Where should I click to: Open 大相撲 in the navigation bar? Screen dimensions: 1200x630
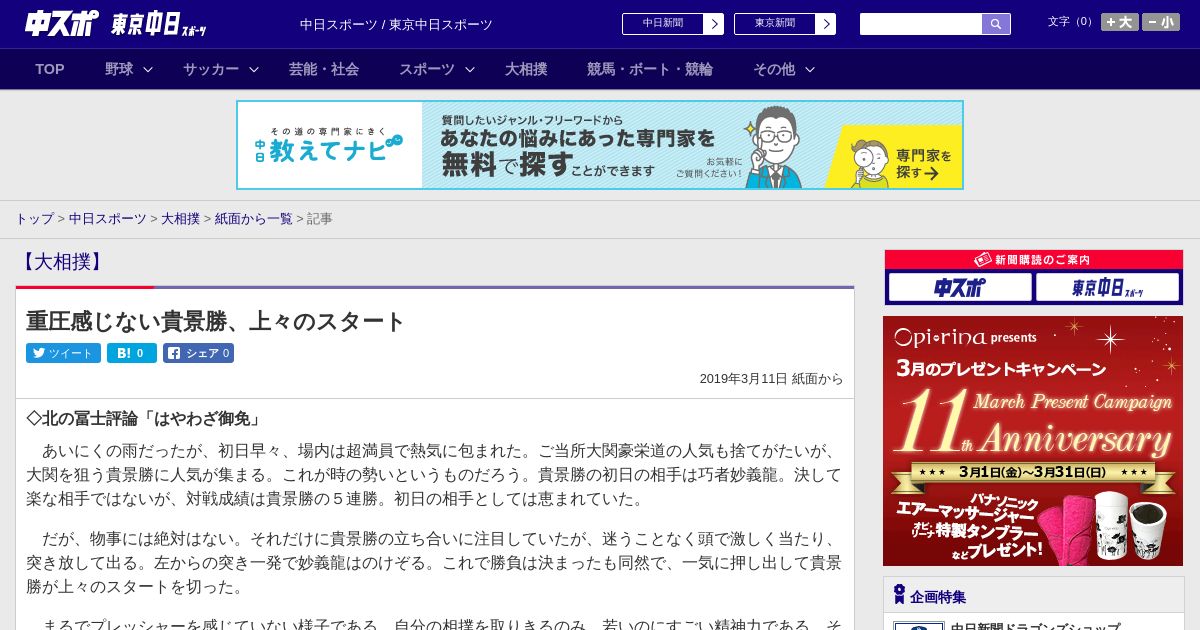click(x=526, y=69)
